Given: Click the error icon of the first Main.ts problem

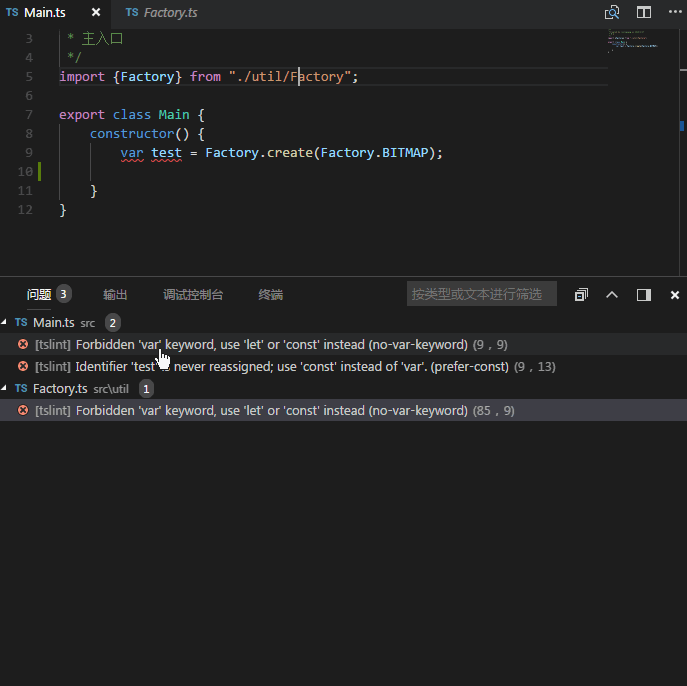Looking at the screenshot, I should coord(23,344).
